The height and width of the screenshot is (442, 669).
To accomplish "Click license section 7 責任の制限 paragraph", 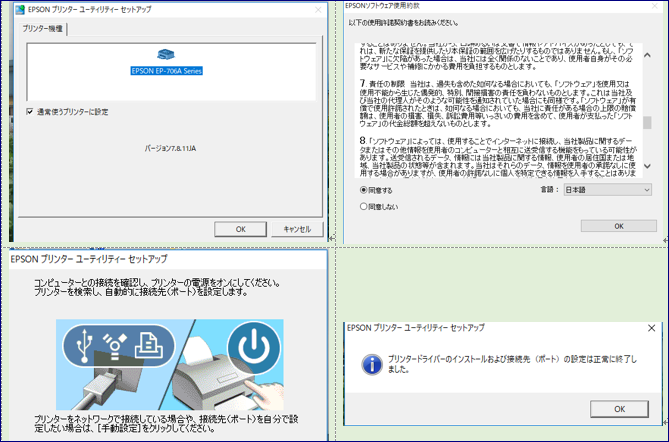I will coord(497,104).
